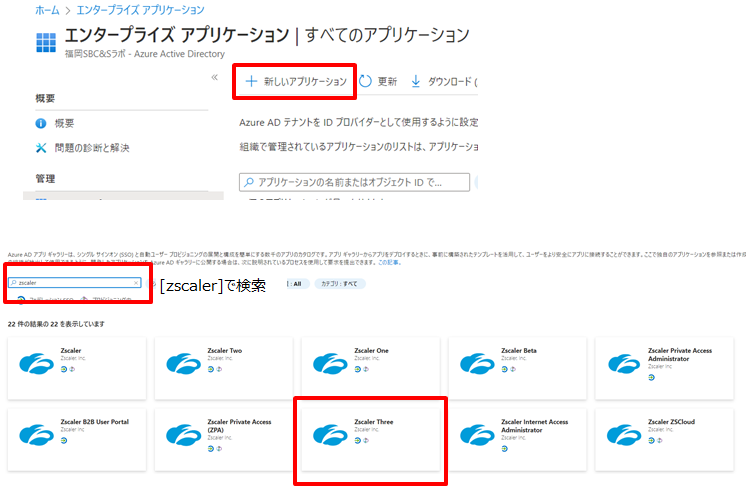Screen dimensions: 746x486
Task: Click the 更新 refresh button
Action: (x=378, y=81)
